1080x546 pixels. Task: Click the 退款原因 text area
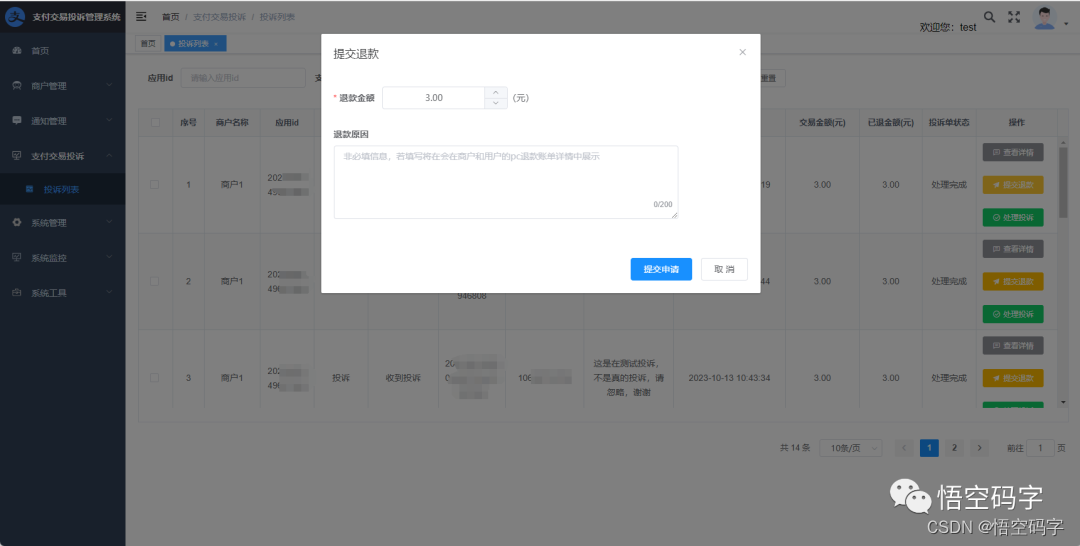(506, 182)
